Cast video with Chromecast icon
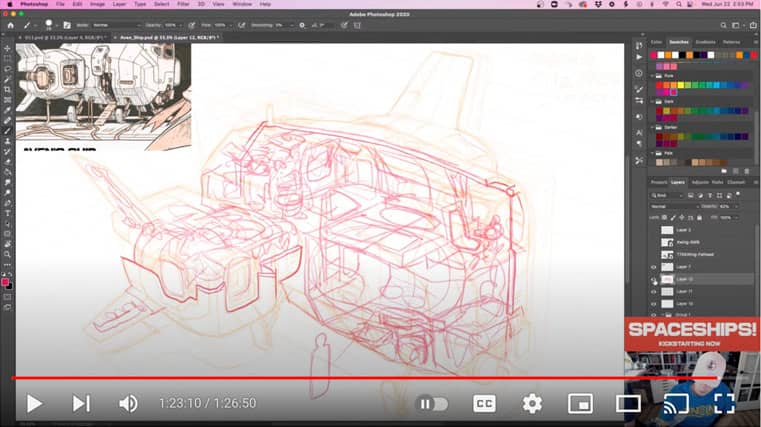Screen dimensions: 761x427 click(676, 404)
